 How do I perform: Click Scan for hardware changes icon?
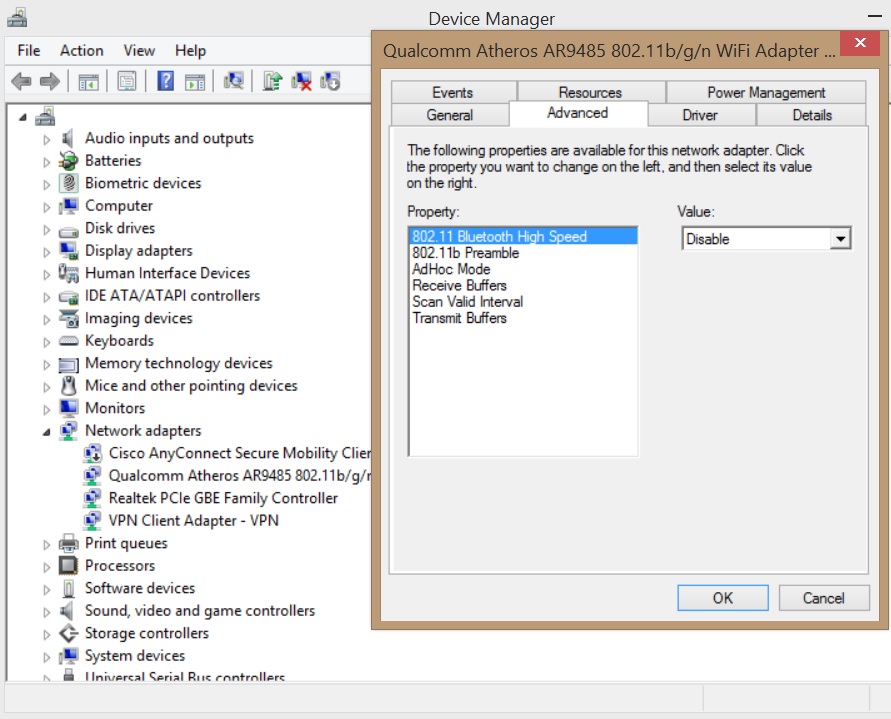234,81
